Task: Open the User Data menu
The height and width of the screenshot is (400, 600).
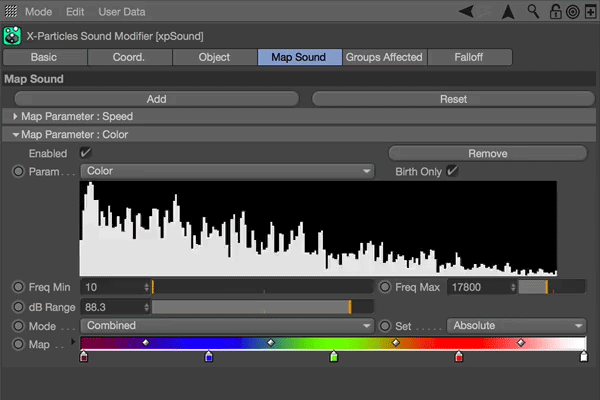Action: [x=122, y=12]
